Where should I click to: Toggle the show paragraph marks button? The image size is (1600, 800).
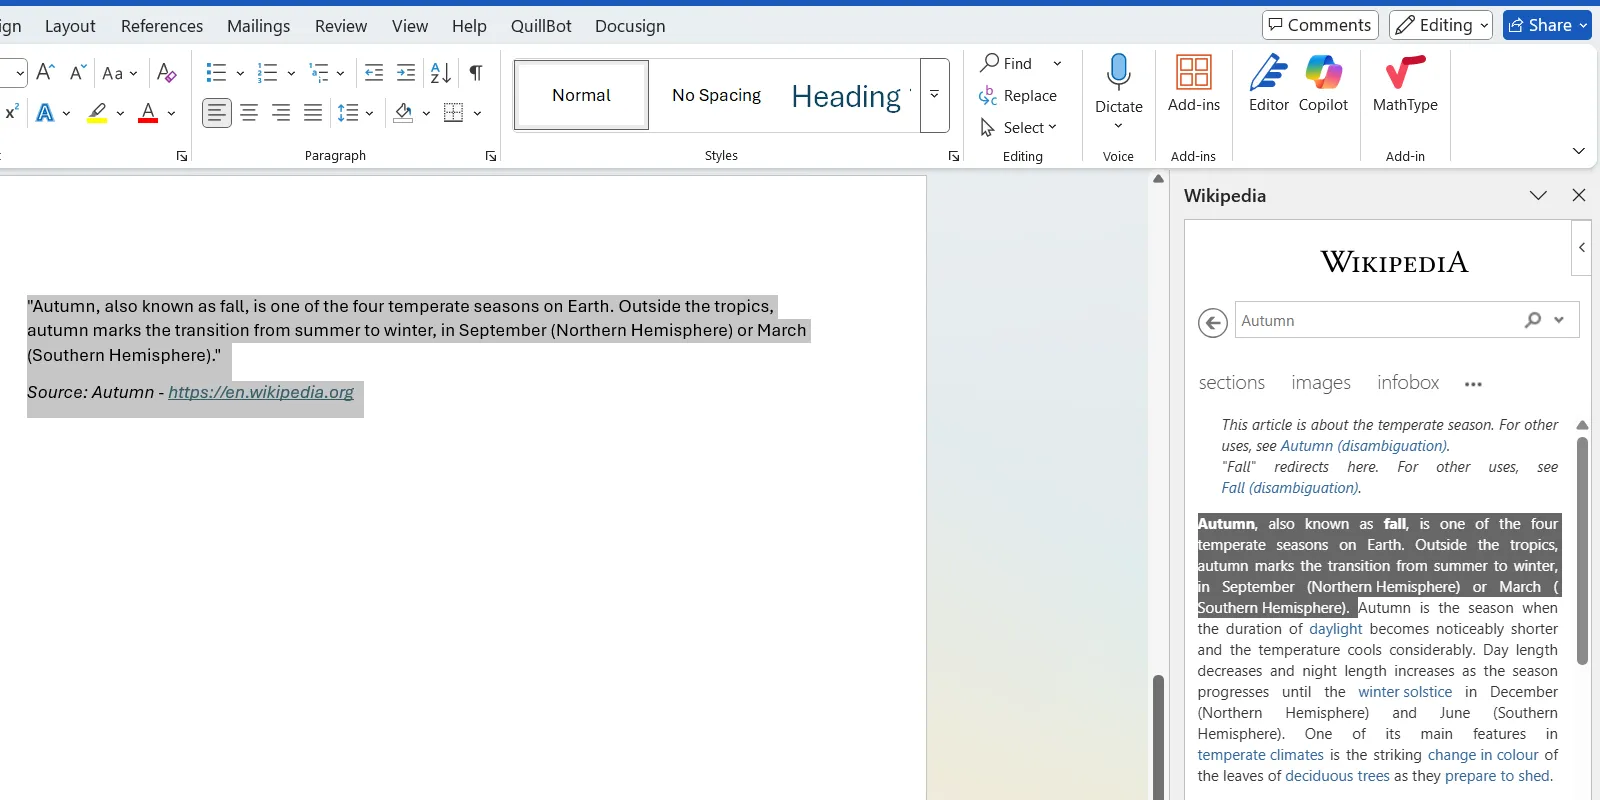click(476, 73)
